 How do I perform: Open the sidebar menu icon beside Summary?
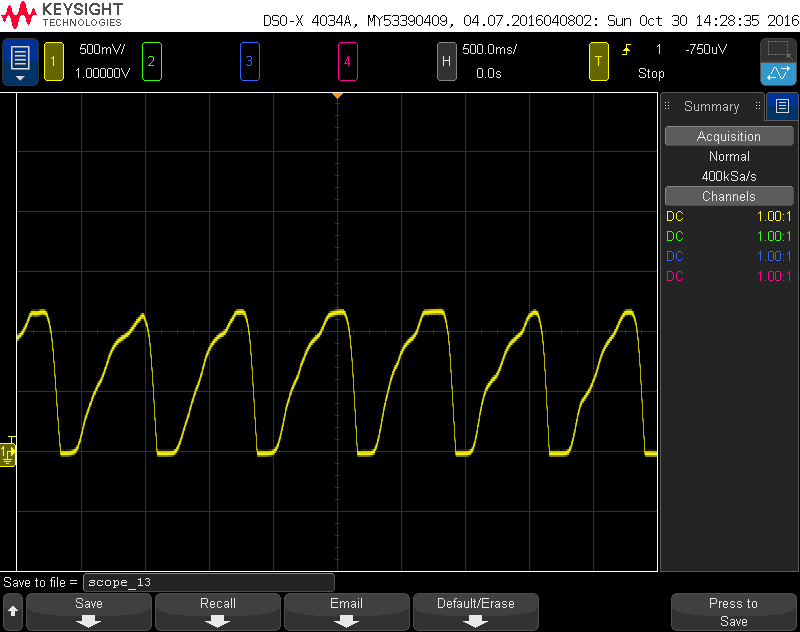click(782, 106)
